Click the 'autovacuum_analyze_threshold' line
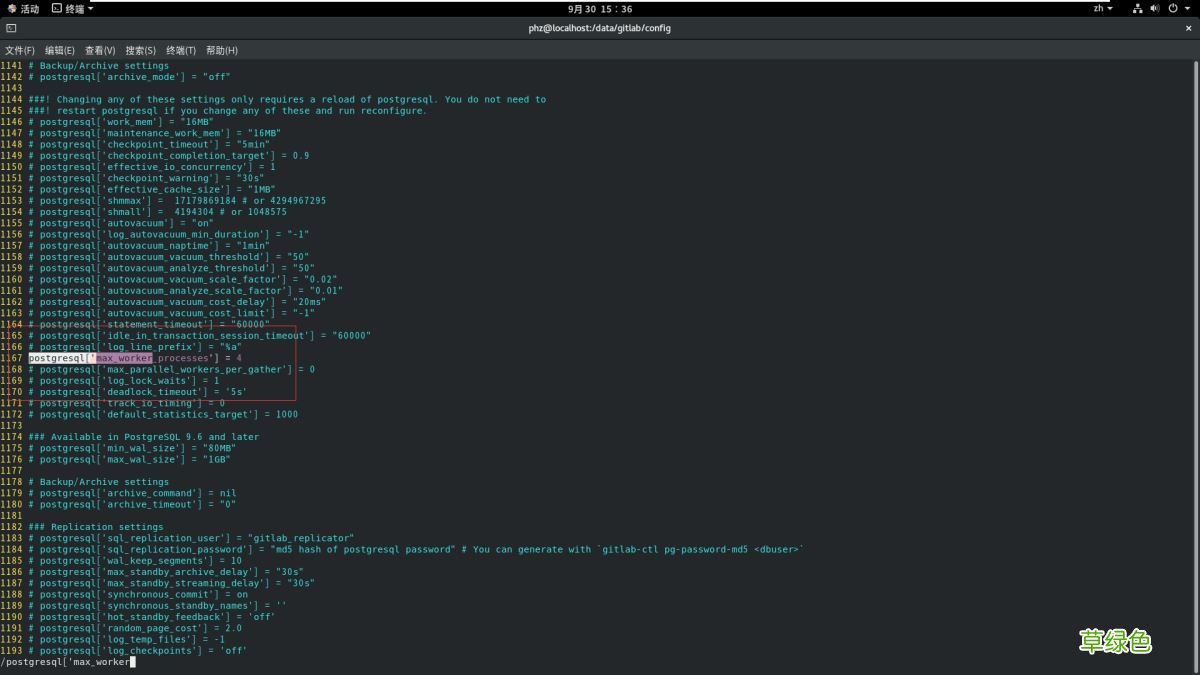 tap(172, 268)
